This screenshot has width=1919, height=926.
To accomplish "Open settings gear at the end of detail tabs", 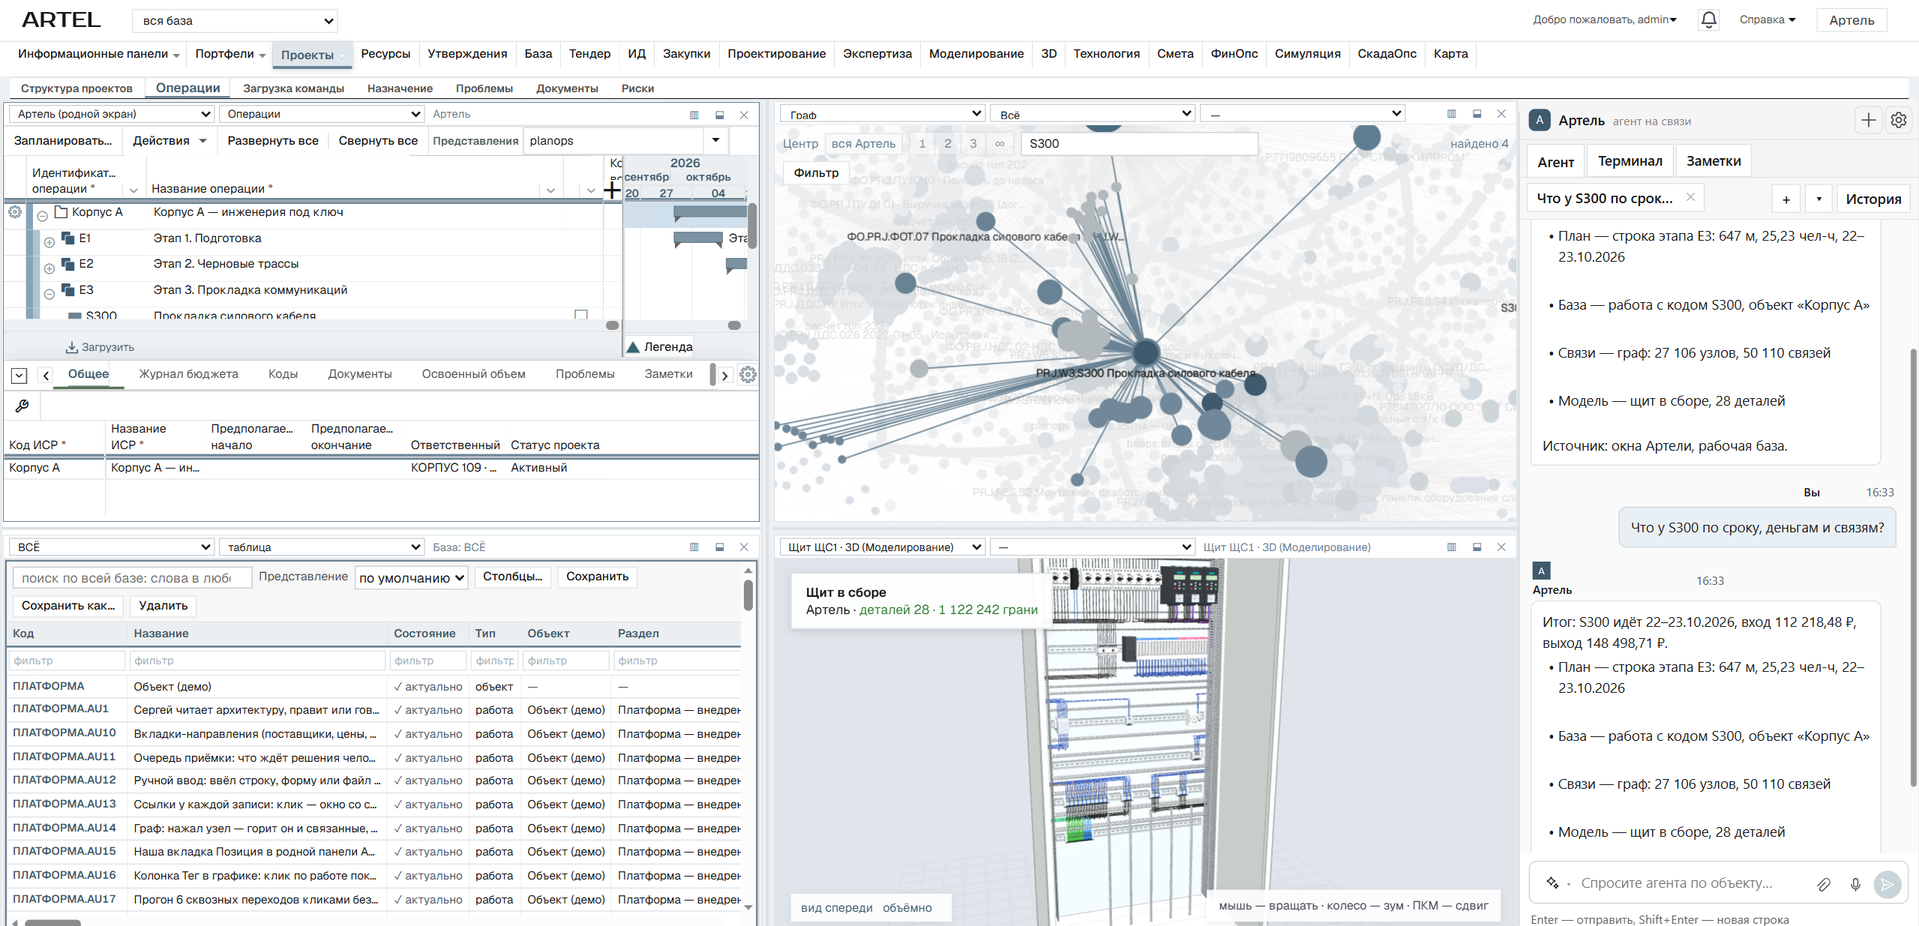I will 748,375.
